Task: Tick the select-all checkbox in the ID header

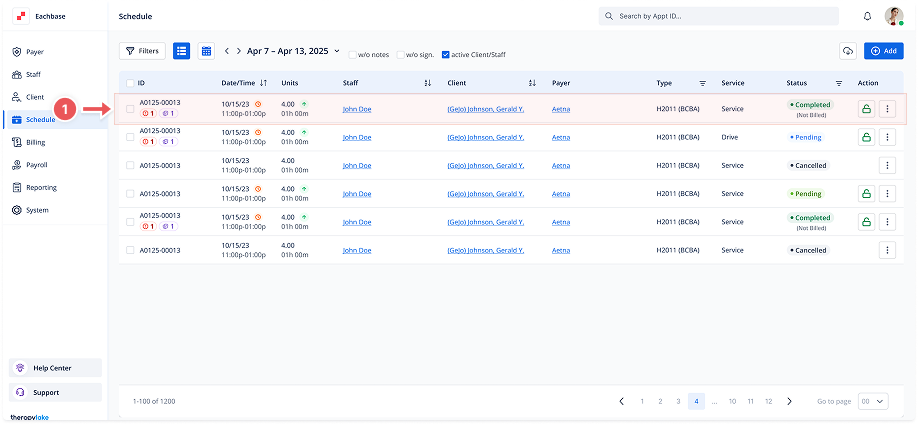Action: tap(130, 83)
